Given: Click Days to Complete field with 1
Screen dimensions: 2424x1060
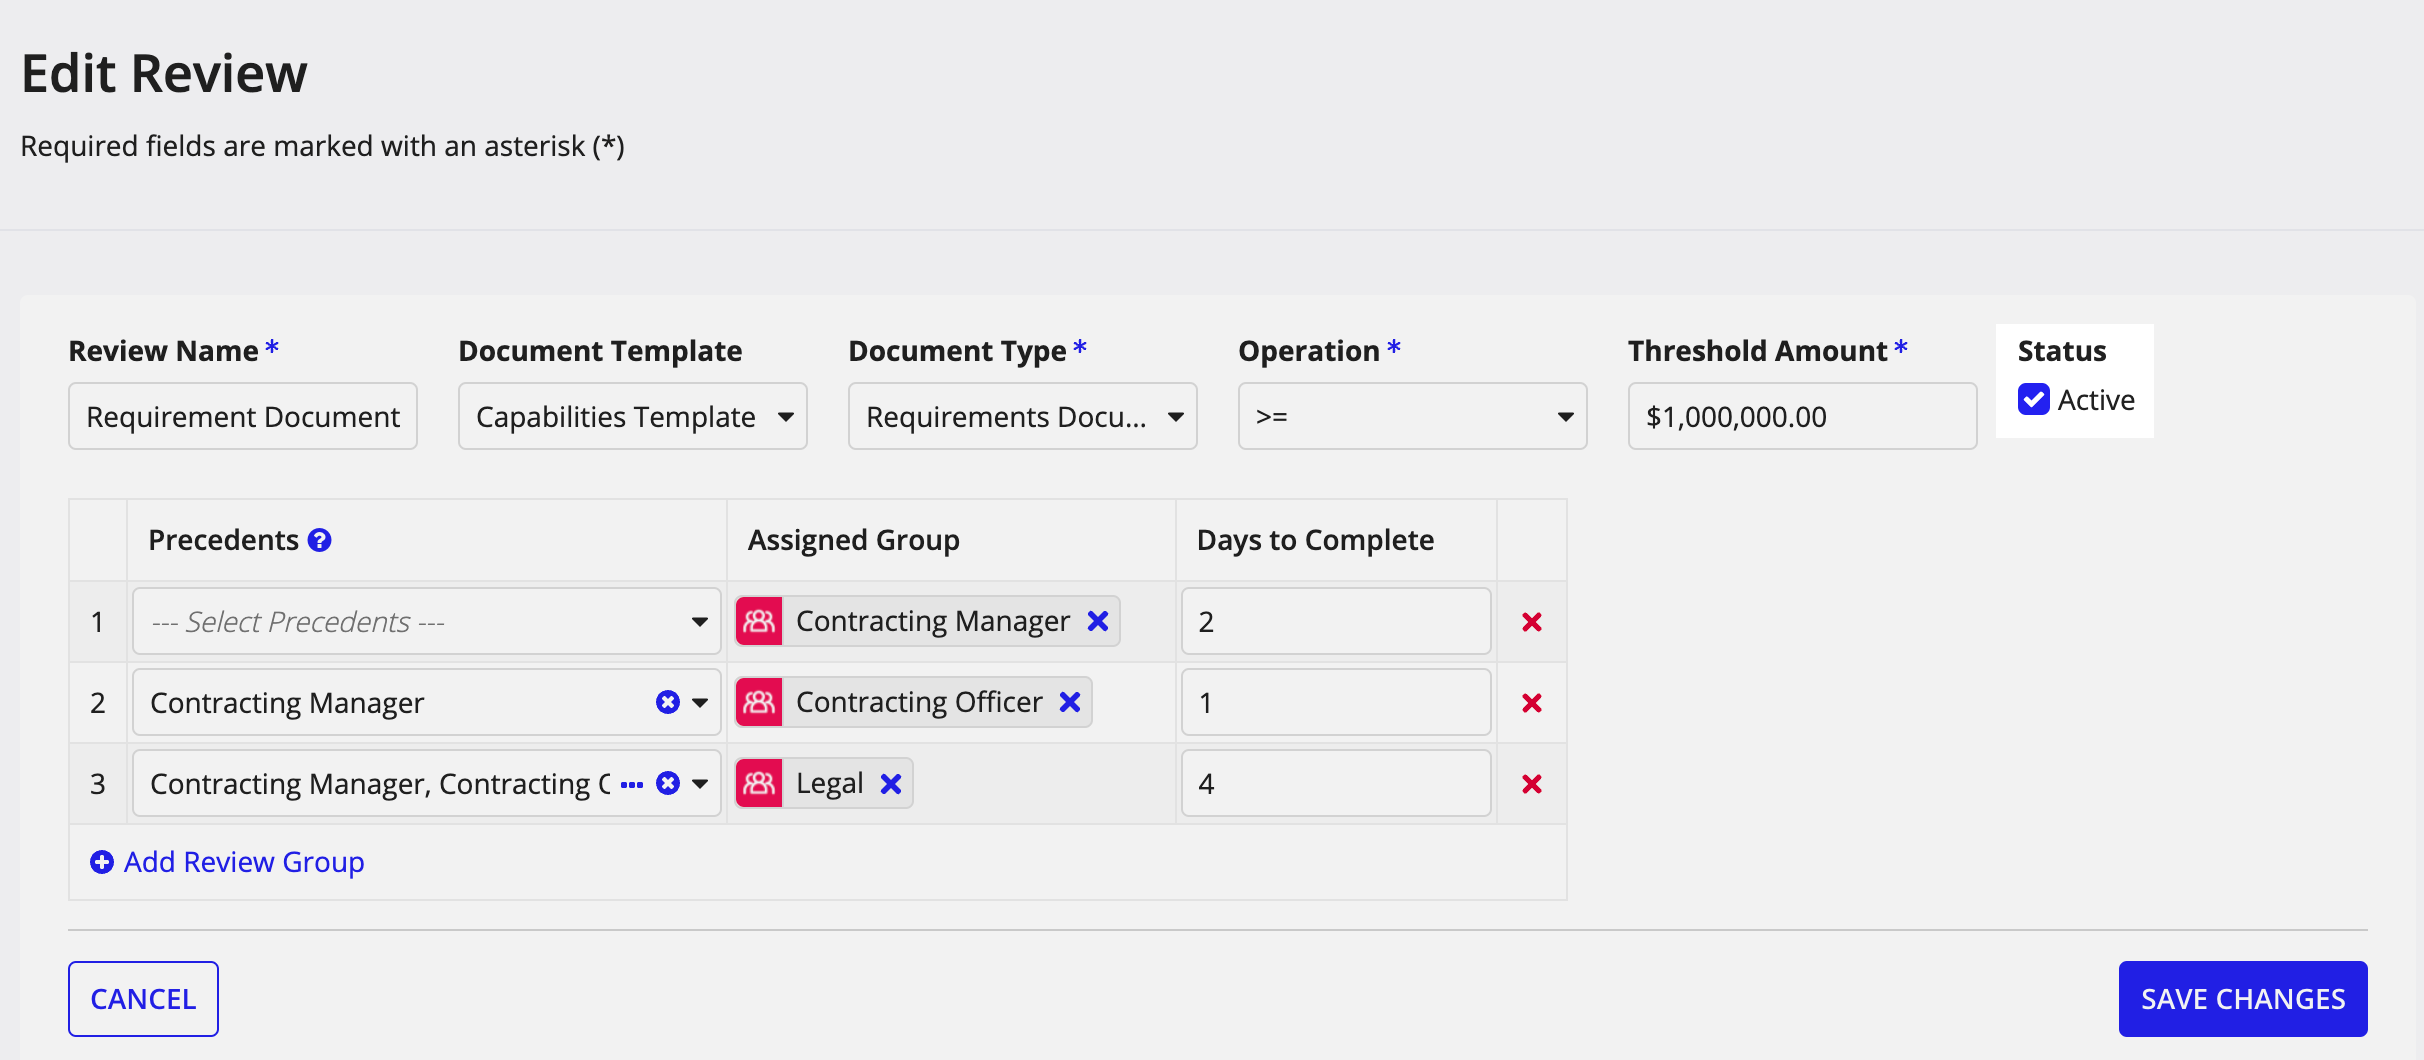Looking at the screenshot, I should (1336, 702).
